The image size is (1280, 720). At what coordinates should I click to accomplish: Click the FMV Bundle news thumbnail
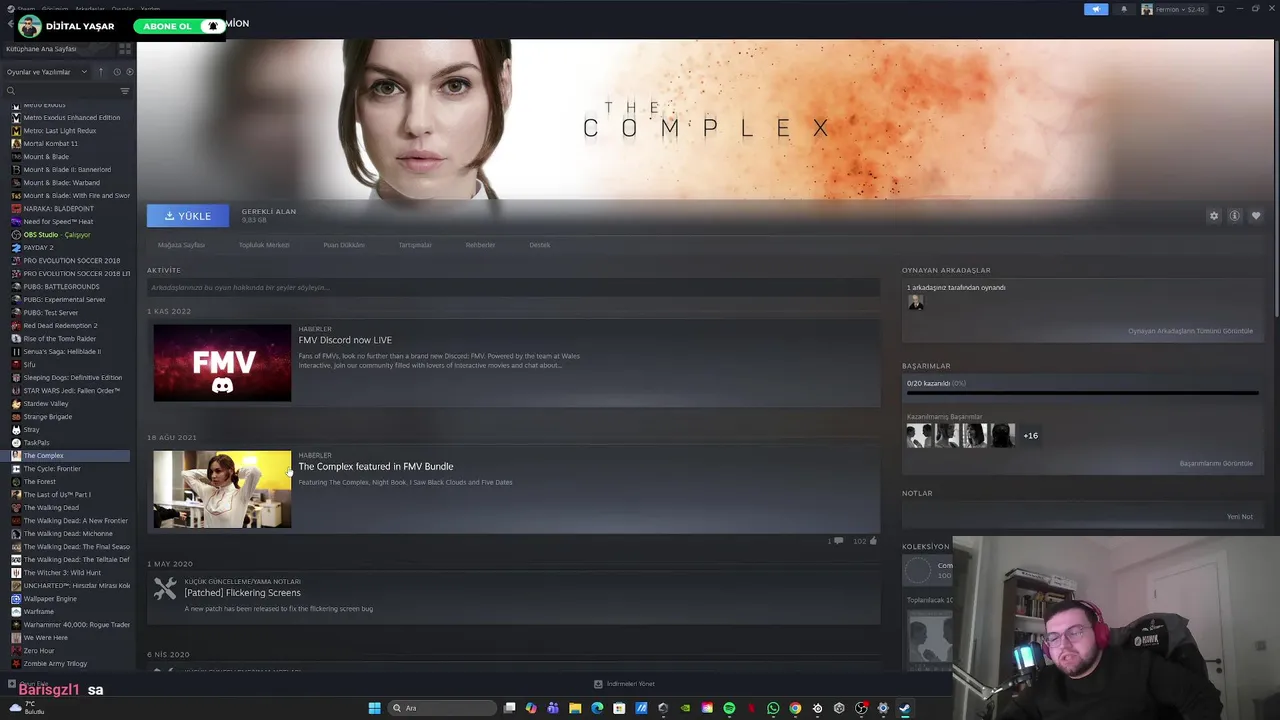tap(222, 489)
